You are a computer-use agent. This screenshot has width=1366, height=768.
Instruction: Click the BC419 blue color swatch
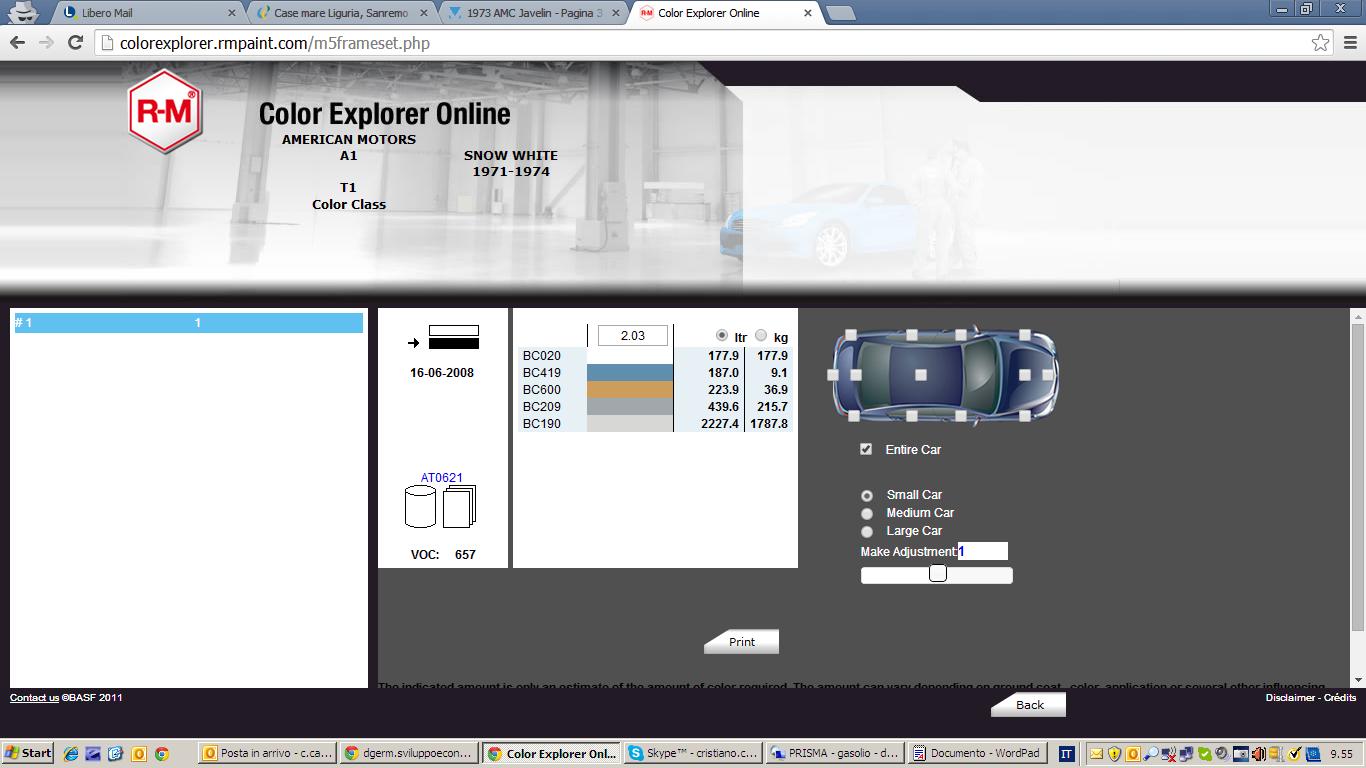pos(630,373)
